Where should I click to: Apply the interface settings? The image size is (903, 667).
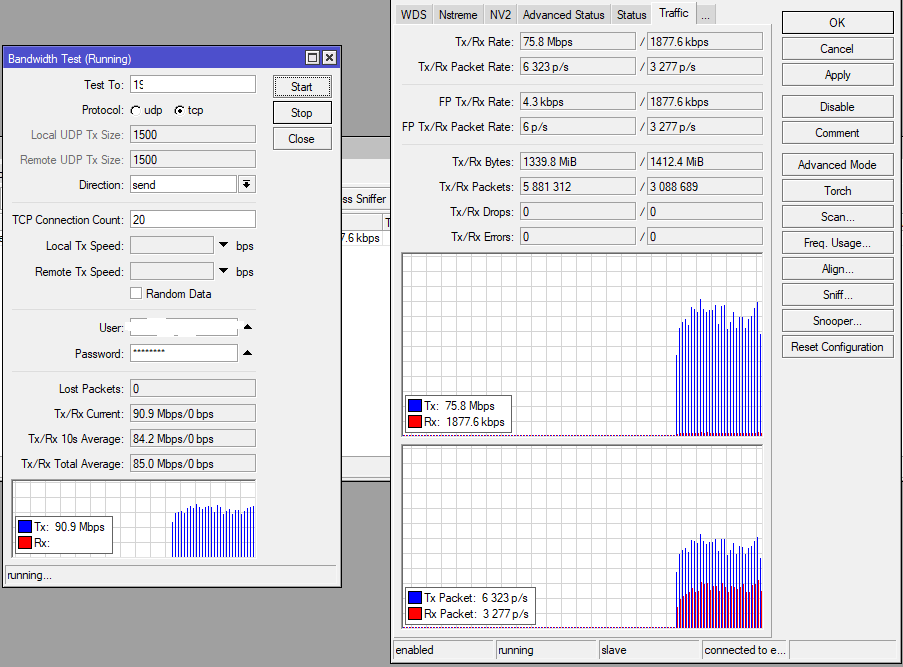point(837,75)
